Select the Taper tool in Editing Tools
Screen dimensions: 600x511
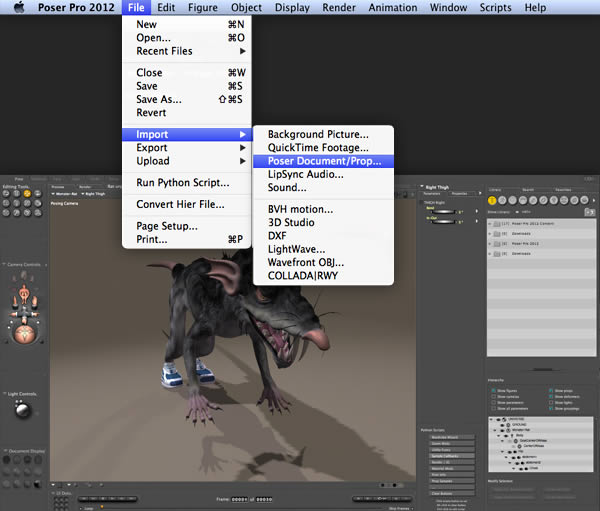[16, 203]
